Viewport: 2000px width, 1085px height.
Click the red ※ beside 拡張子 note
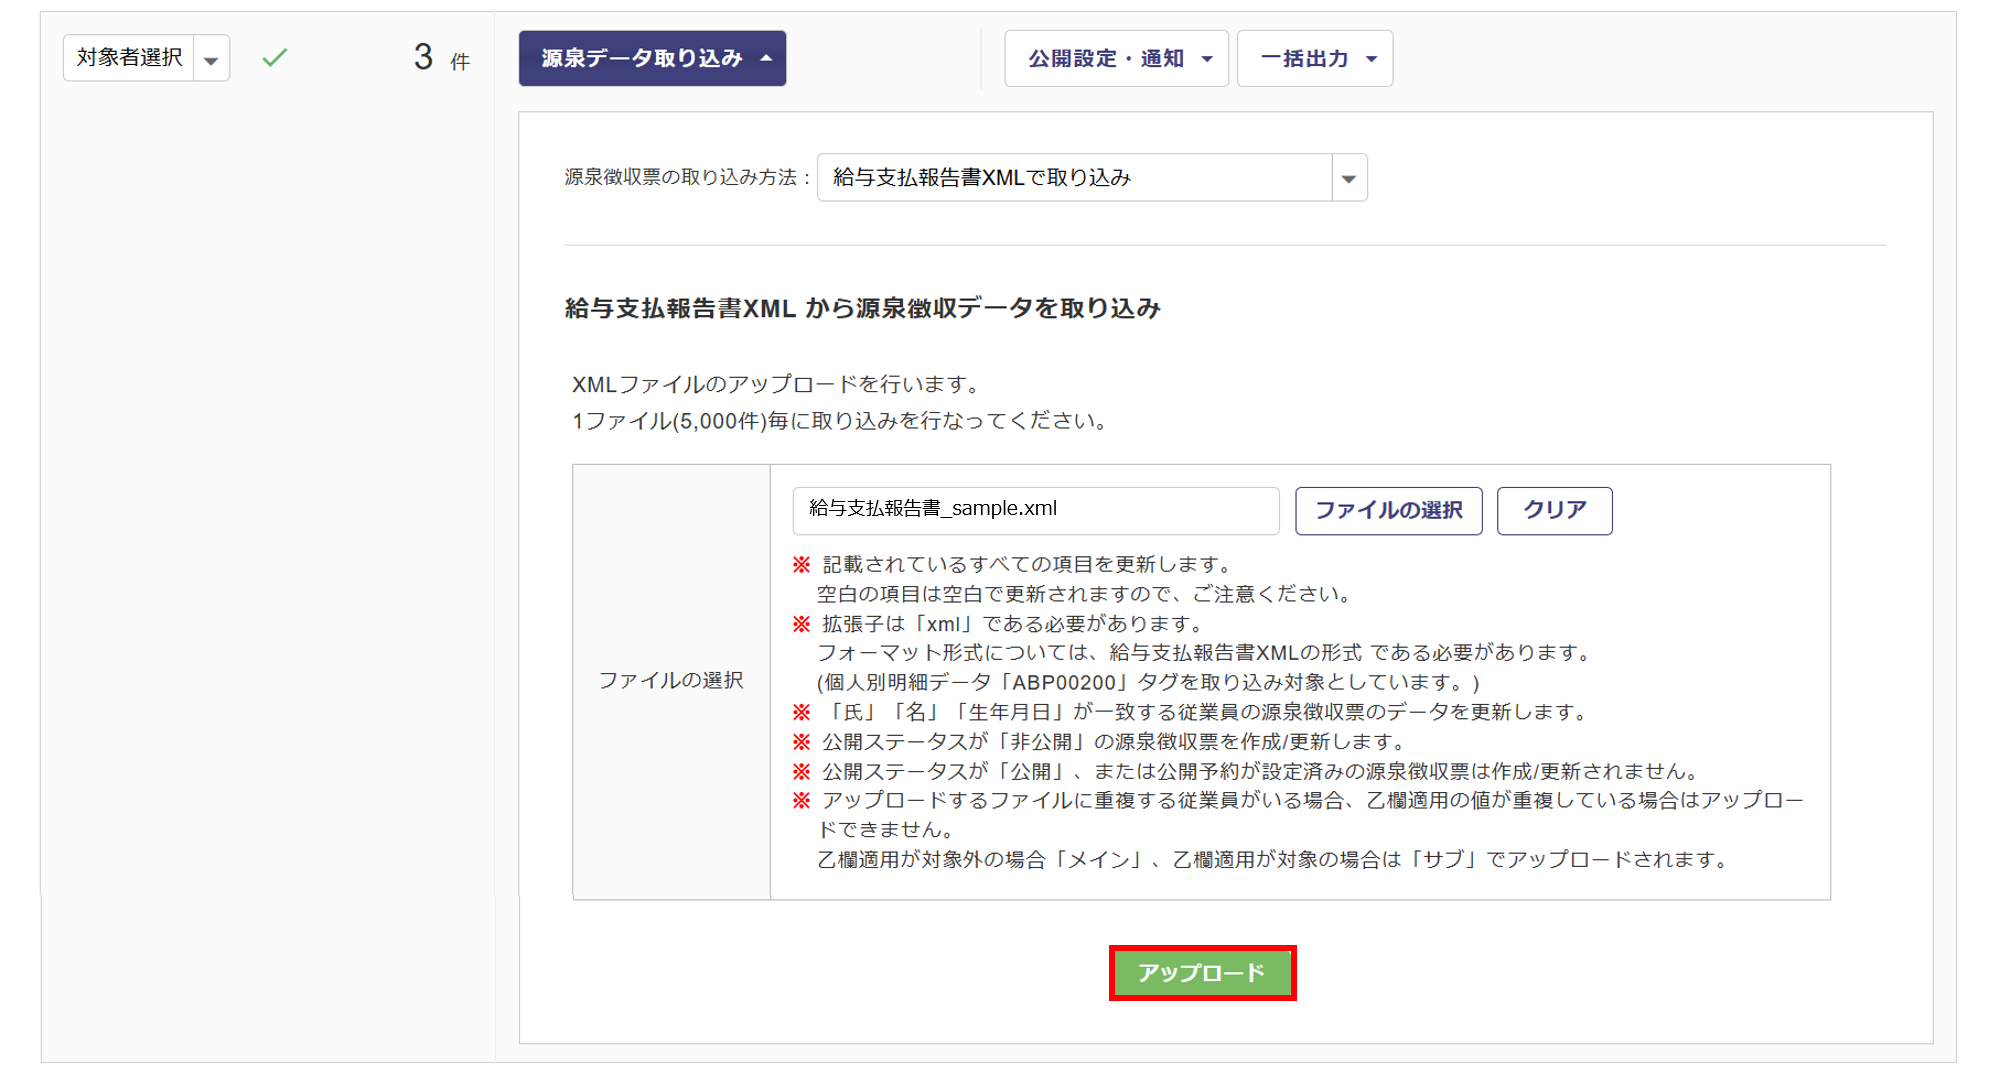coord(801,624)
